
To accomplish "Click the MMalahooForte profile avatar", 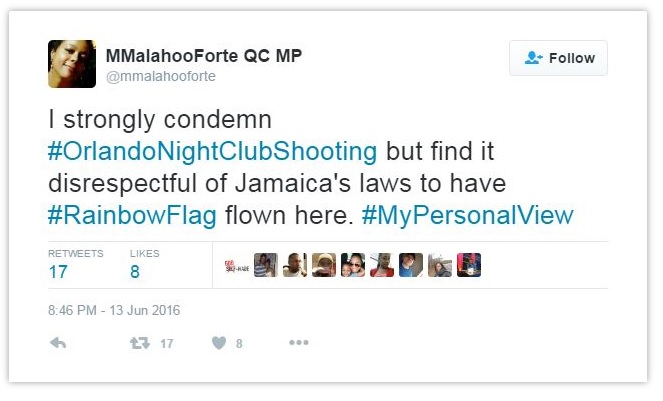I will [x=72, y=64].
